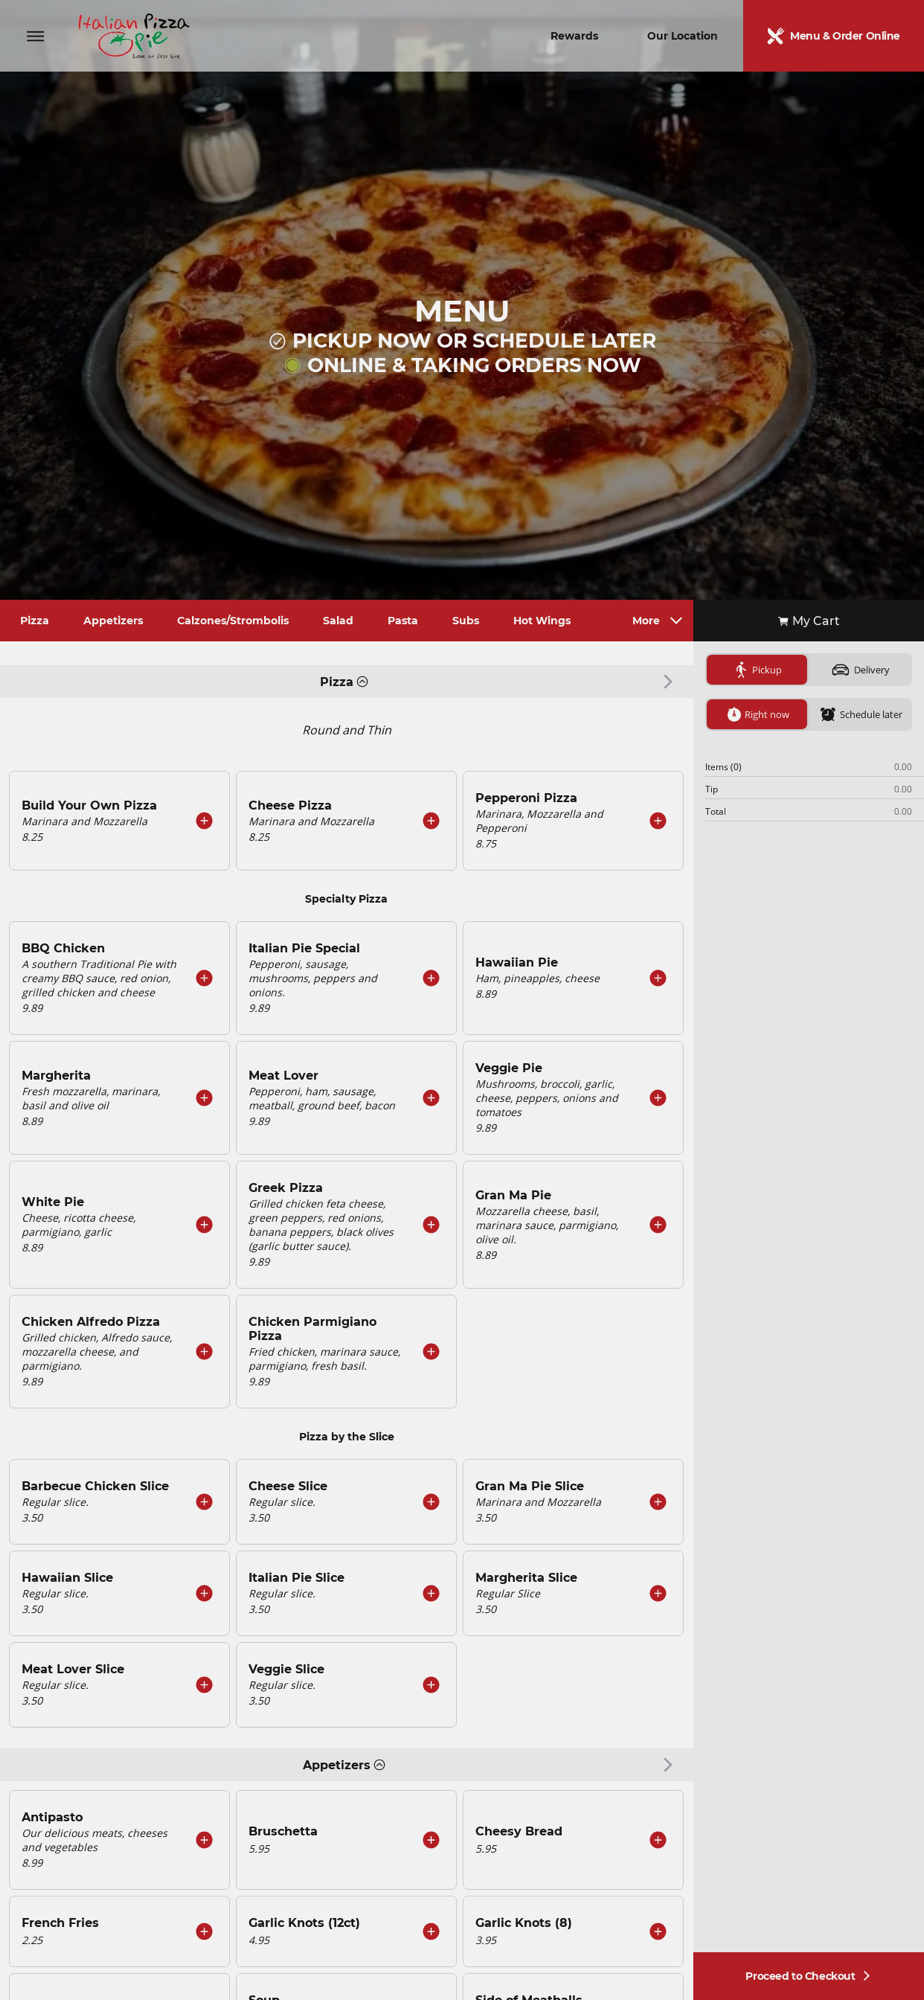Add Meat Lover Slice to cart
Screen dimensions: 924x2000
point(204,1685)
